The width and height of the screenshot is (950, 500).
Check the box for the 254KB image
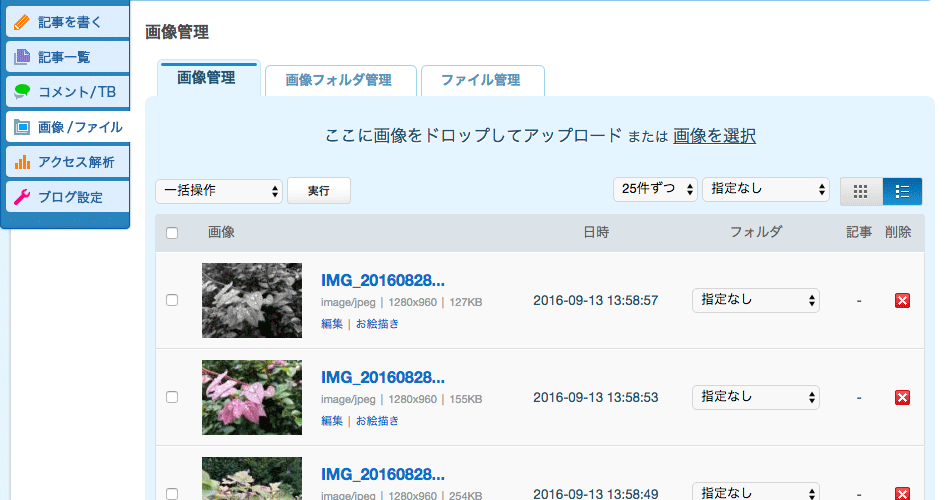point(172,494)
